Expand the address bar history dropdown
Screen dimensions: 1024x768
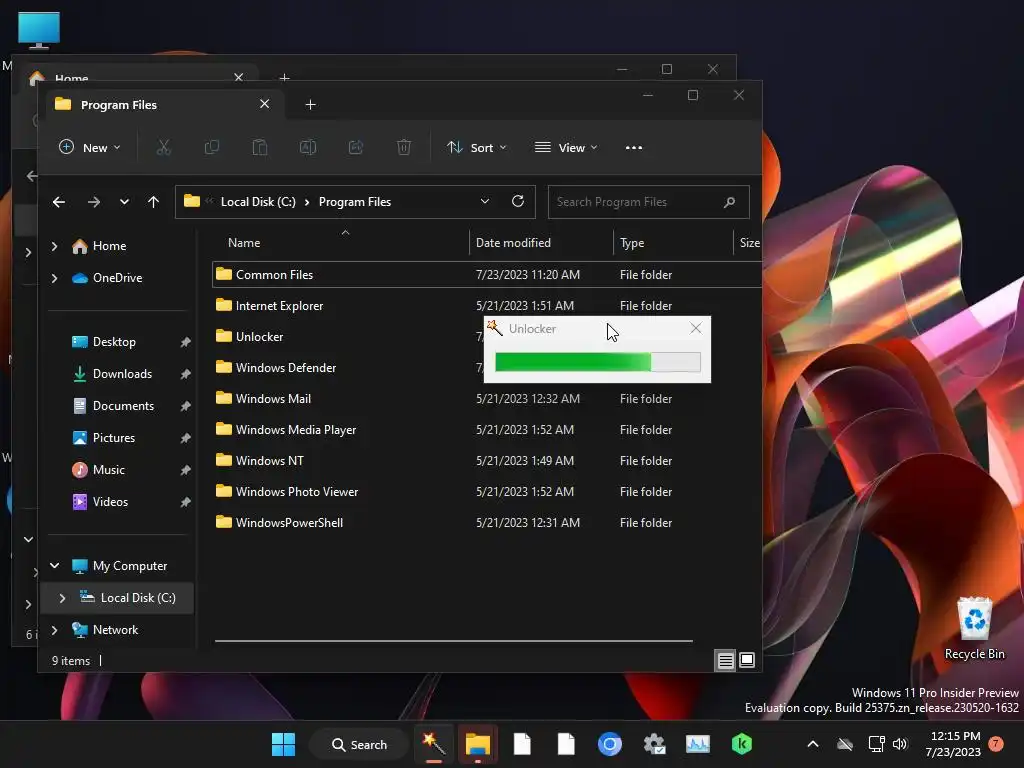coord(485,201)
